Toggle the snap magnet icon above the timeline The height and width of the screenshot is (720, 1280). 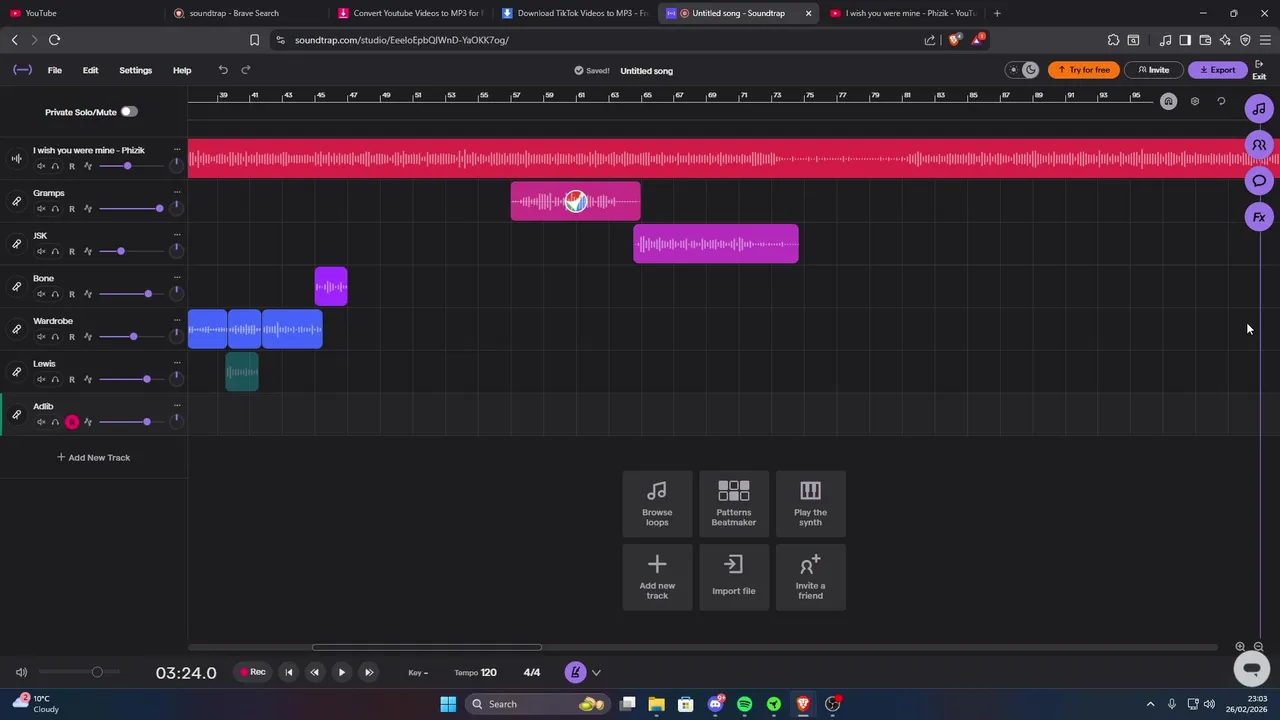[1168, 101]
